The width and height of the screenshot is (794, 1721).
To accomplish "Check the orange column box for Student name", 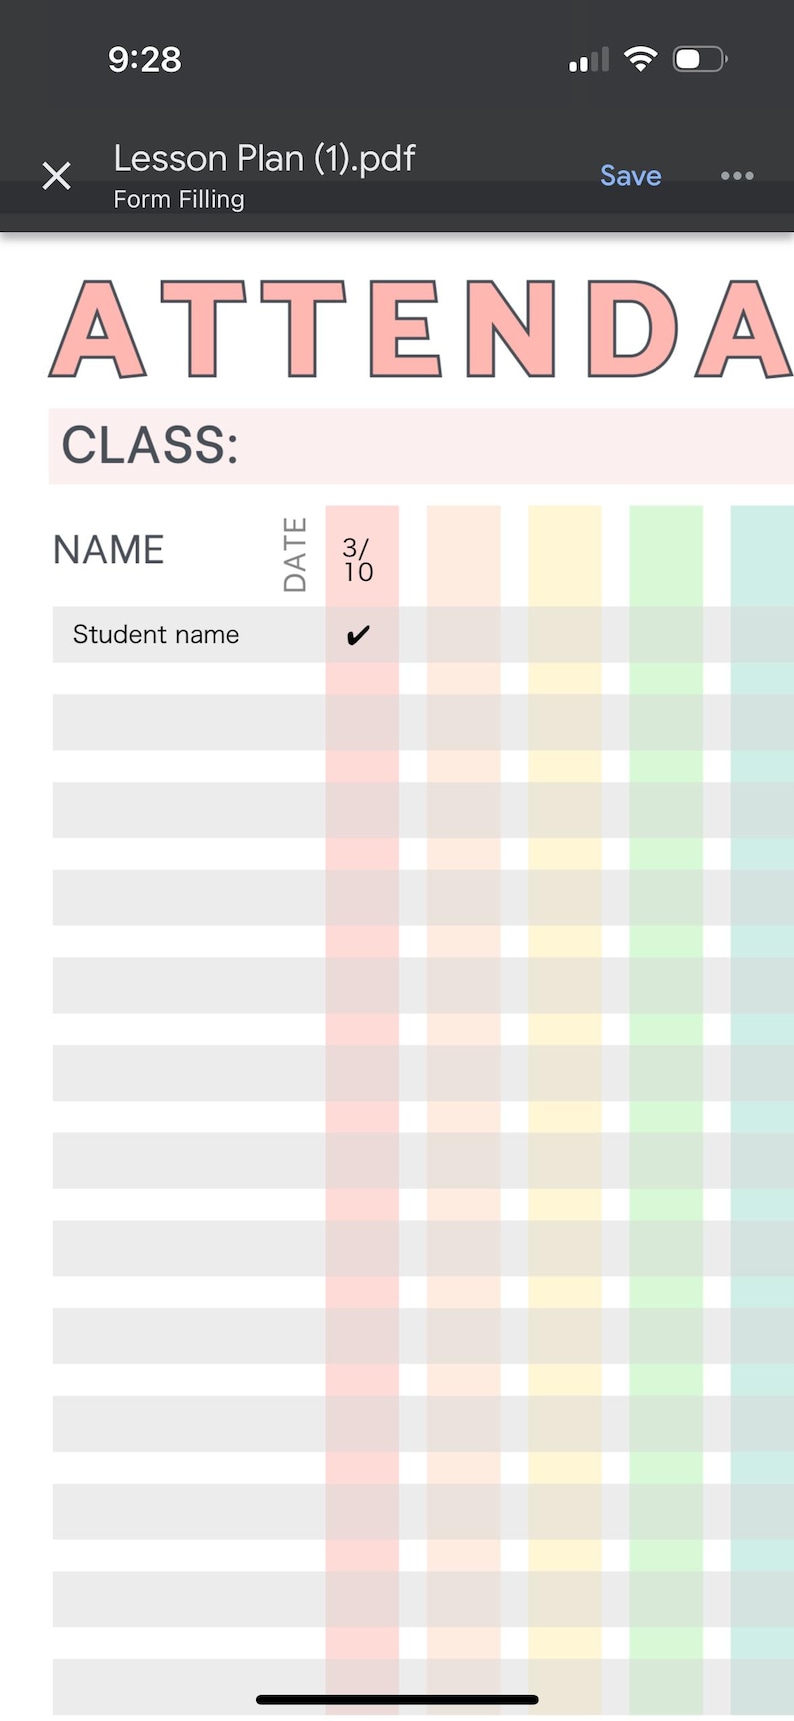I will [x=463, y=635].
